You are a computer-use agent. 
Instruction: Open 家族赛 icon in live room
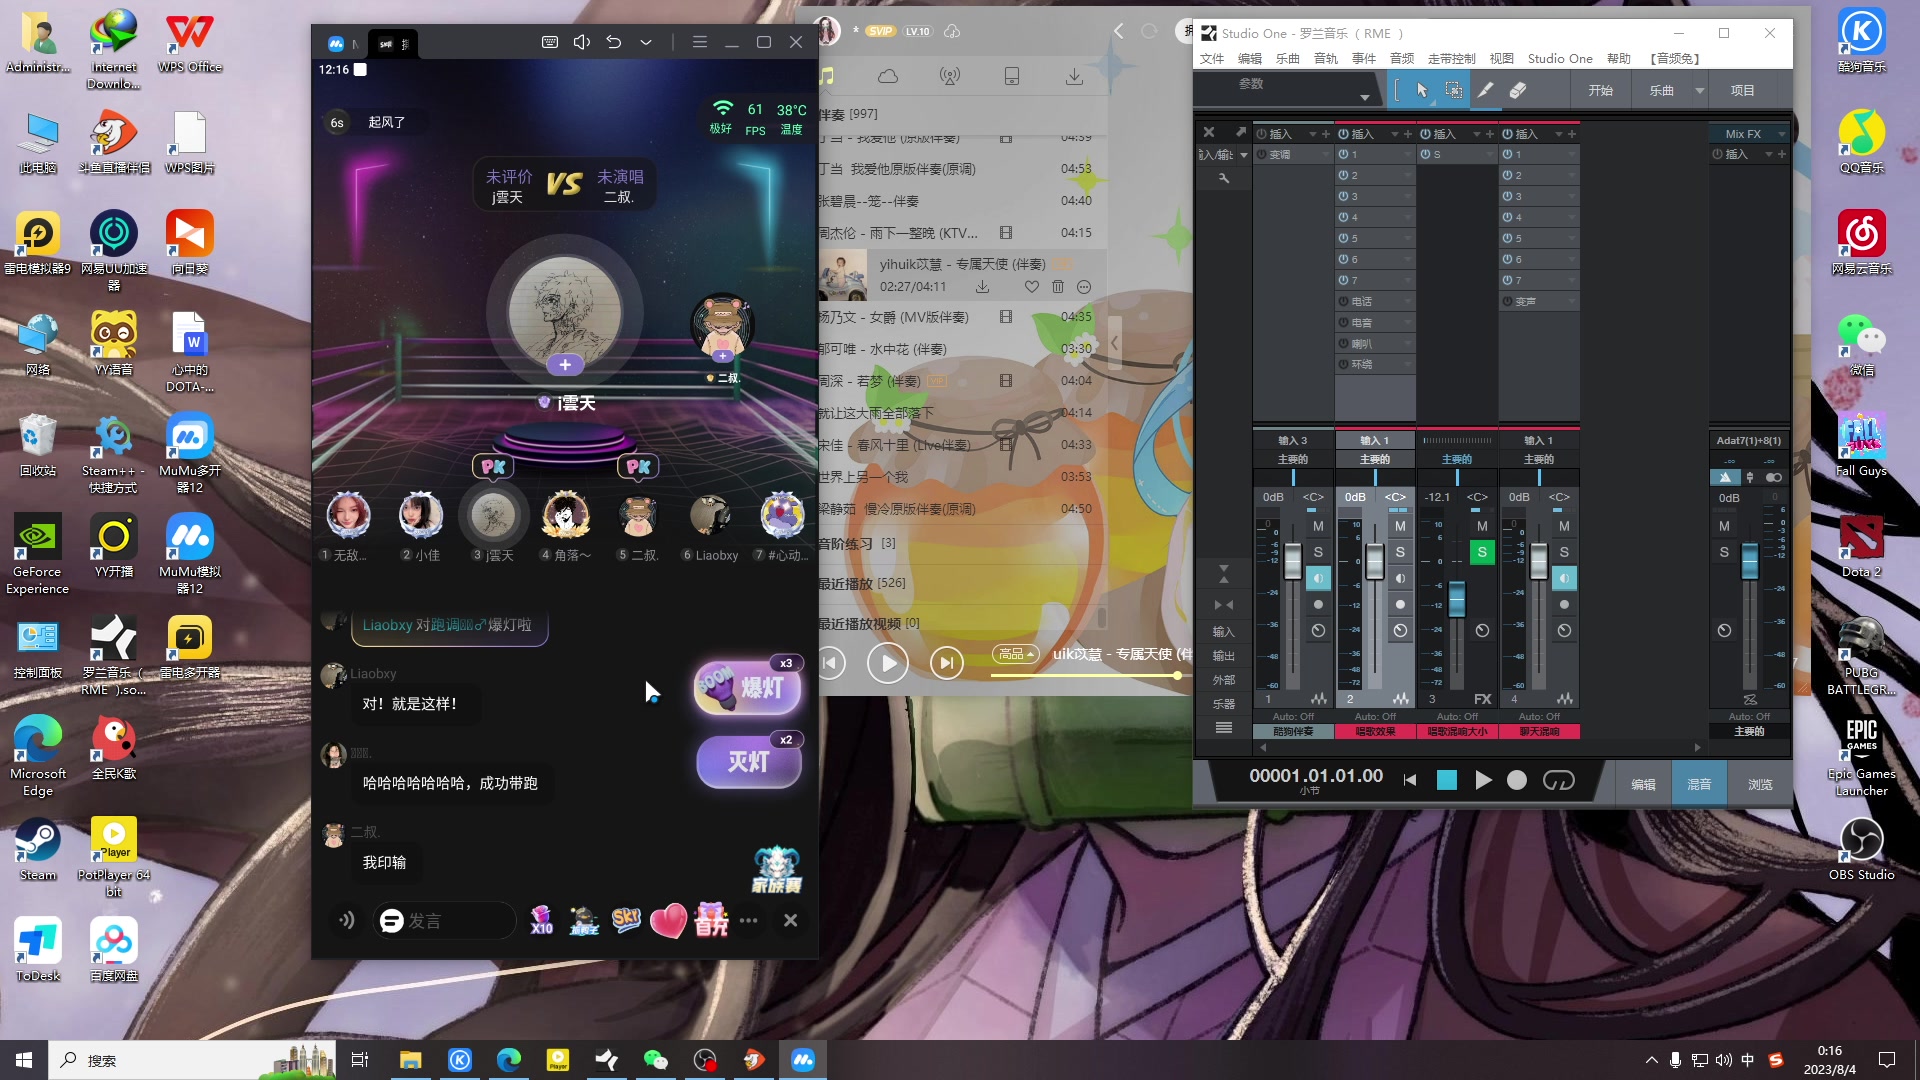point(777,870)
